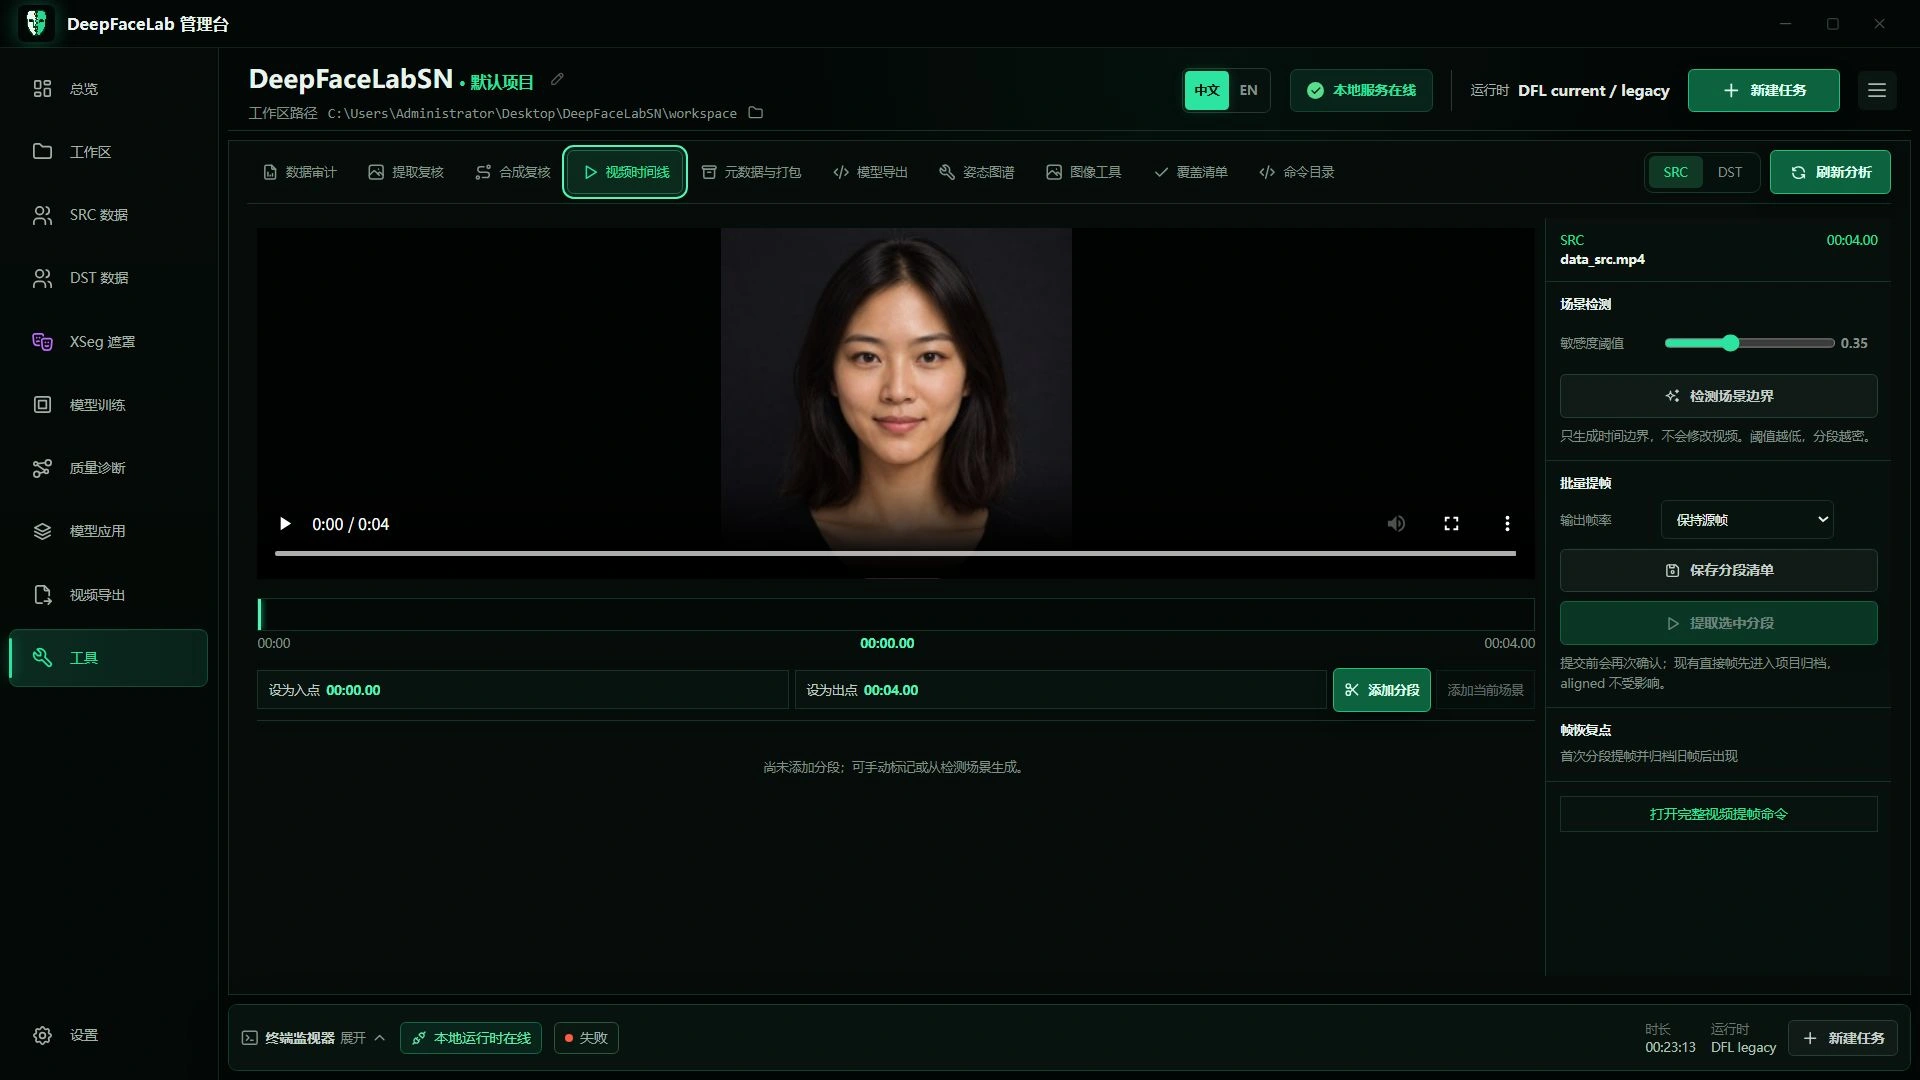Select 工具 in the sidebar
Screen dimensions: 1920x1080
[108, 658]
